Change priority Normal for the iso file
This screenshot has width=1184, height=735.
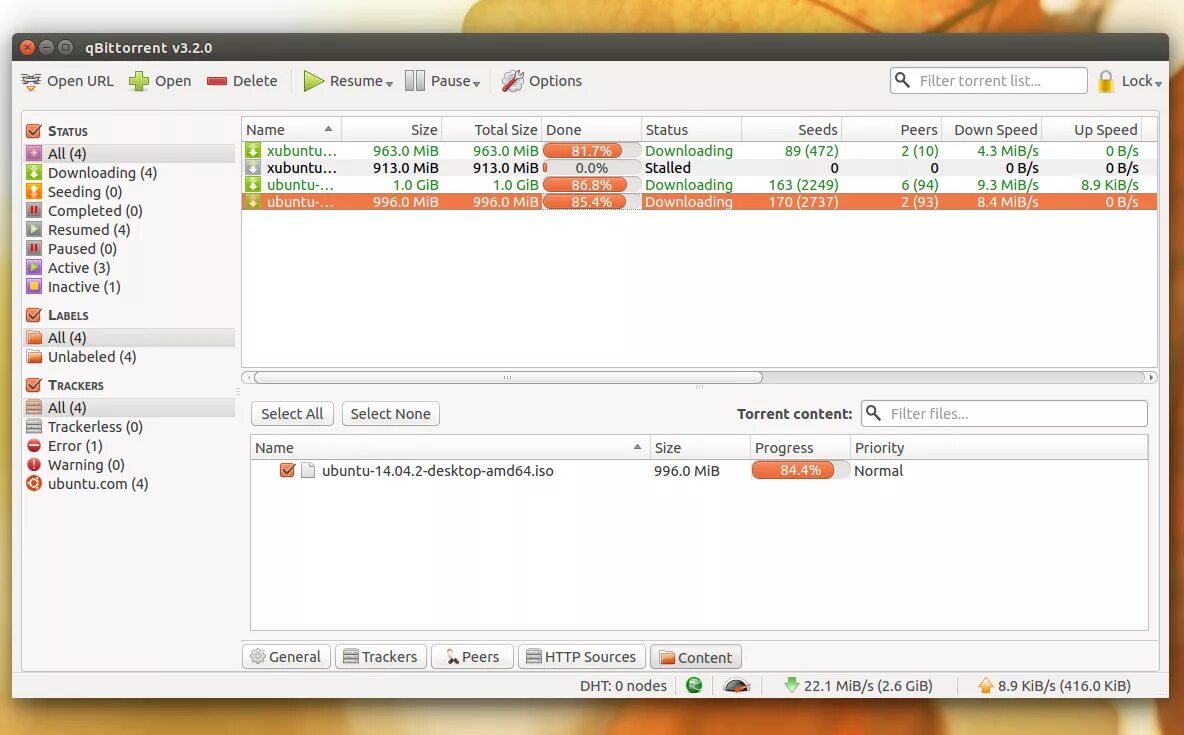(878, 471)
